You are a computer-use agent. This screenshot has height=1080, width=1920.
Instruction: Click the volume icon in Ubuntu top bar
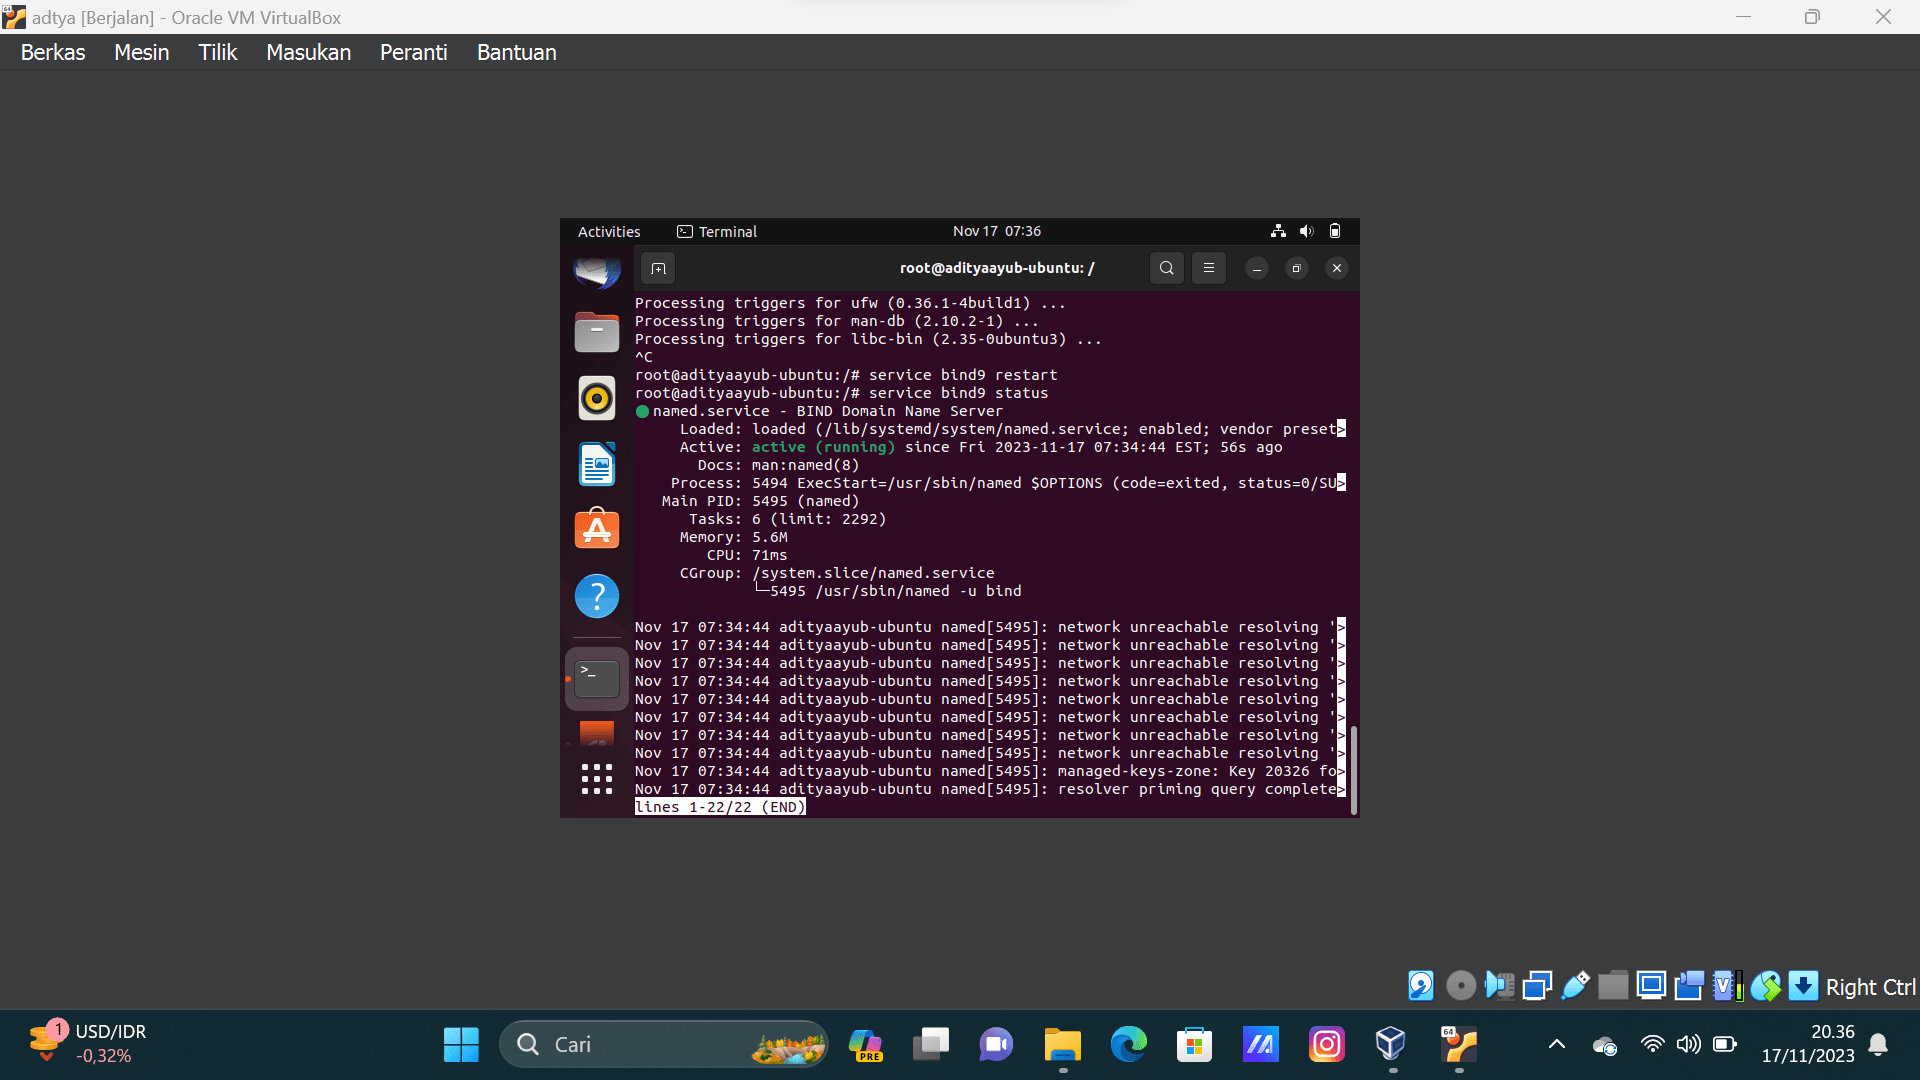tap(1306, 231)
